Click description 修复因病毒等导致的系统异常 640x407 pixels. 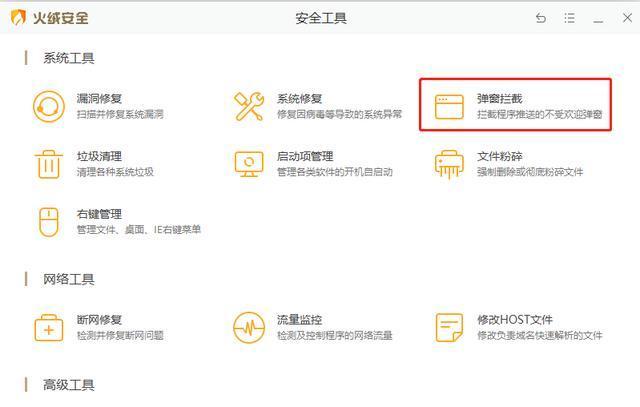tap(339, 114)
